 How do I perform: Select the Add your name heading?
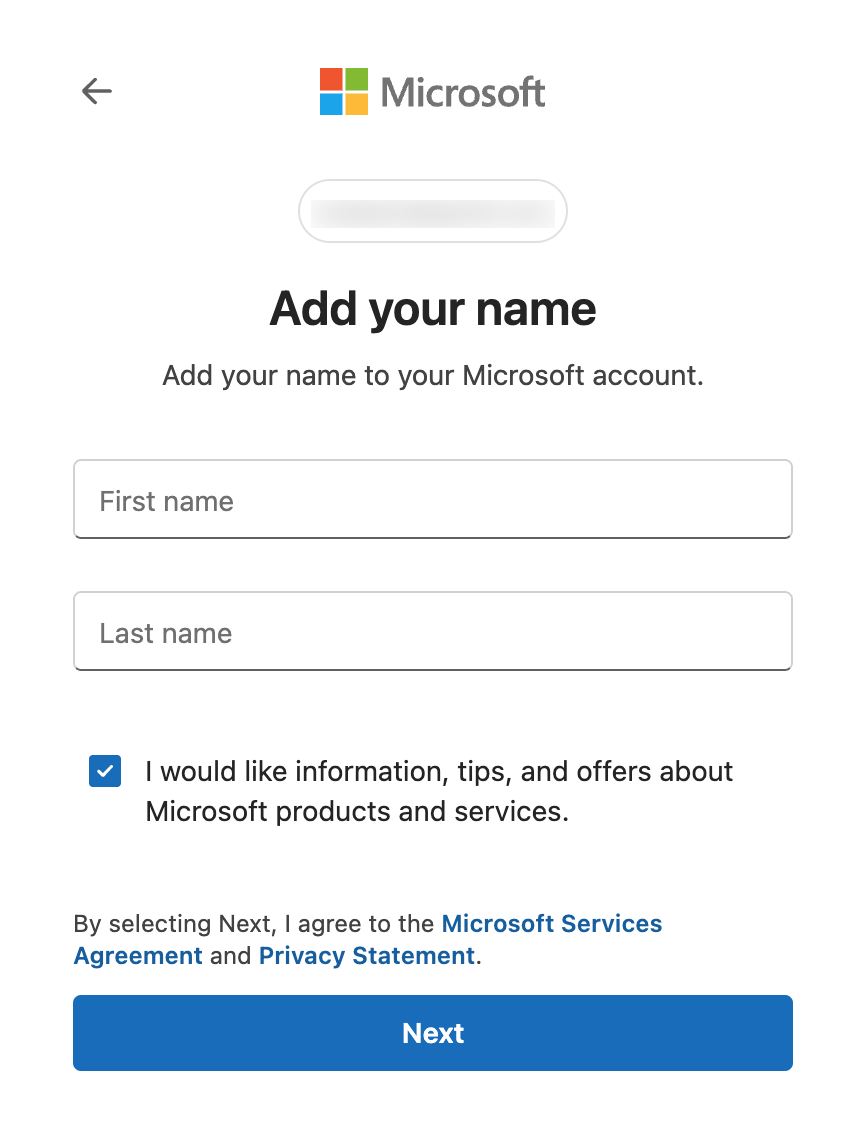(x=432, y=308)
